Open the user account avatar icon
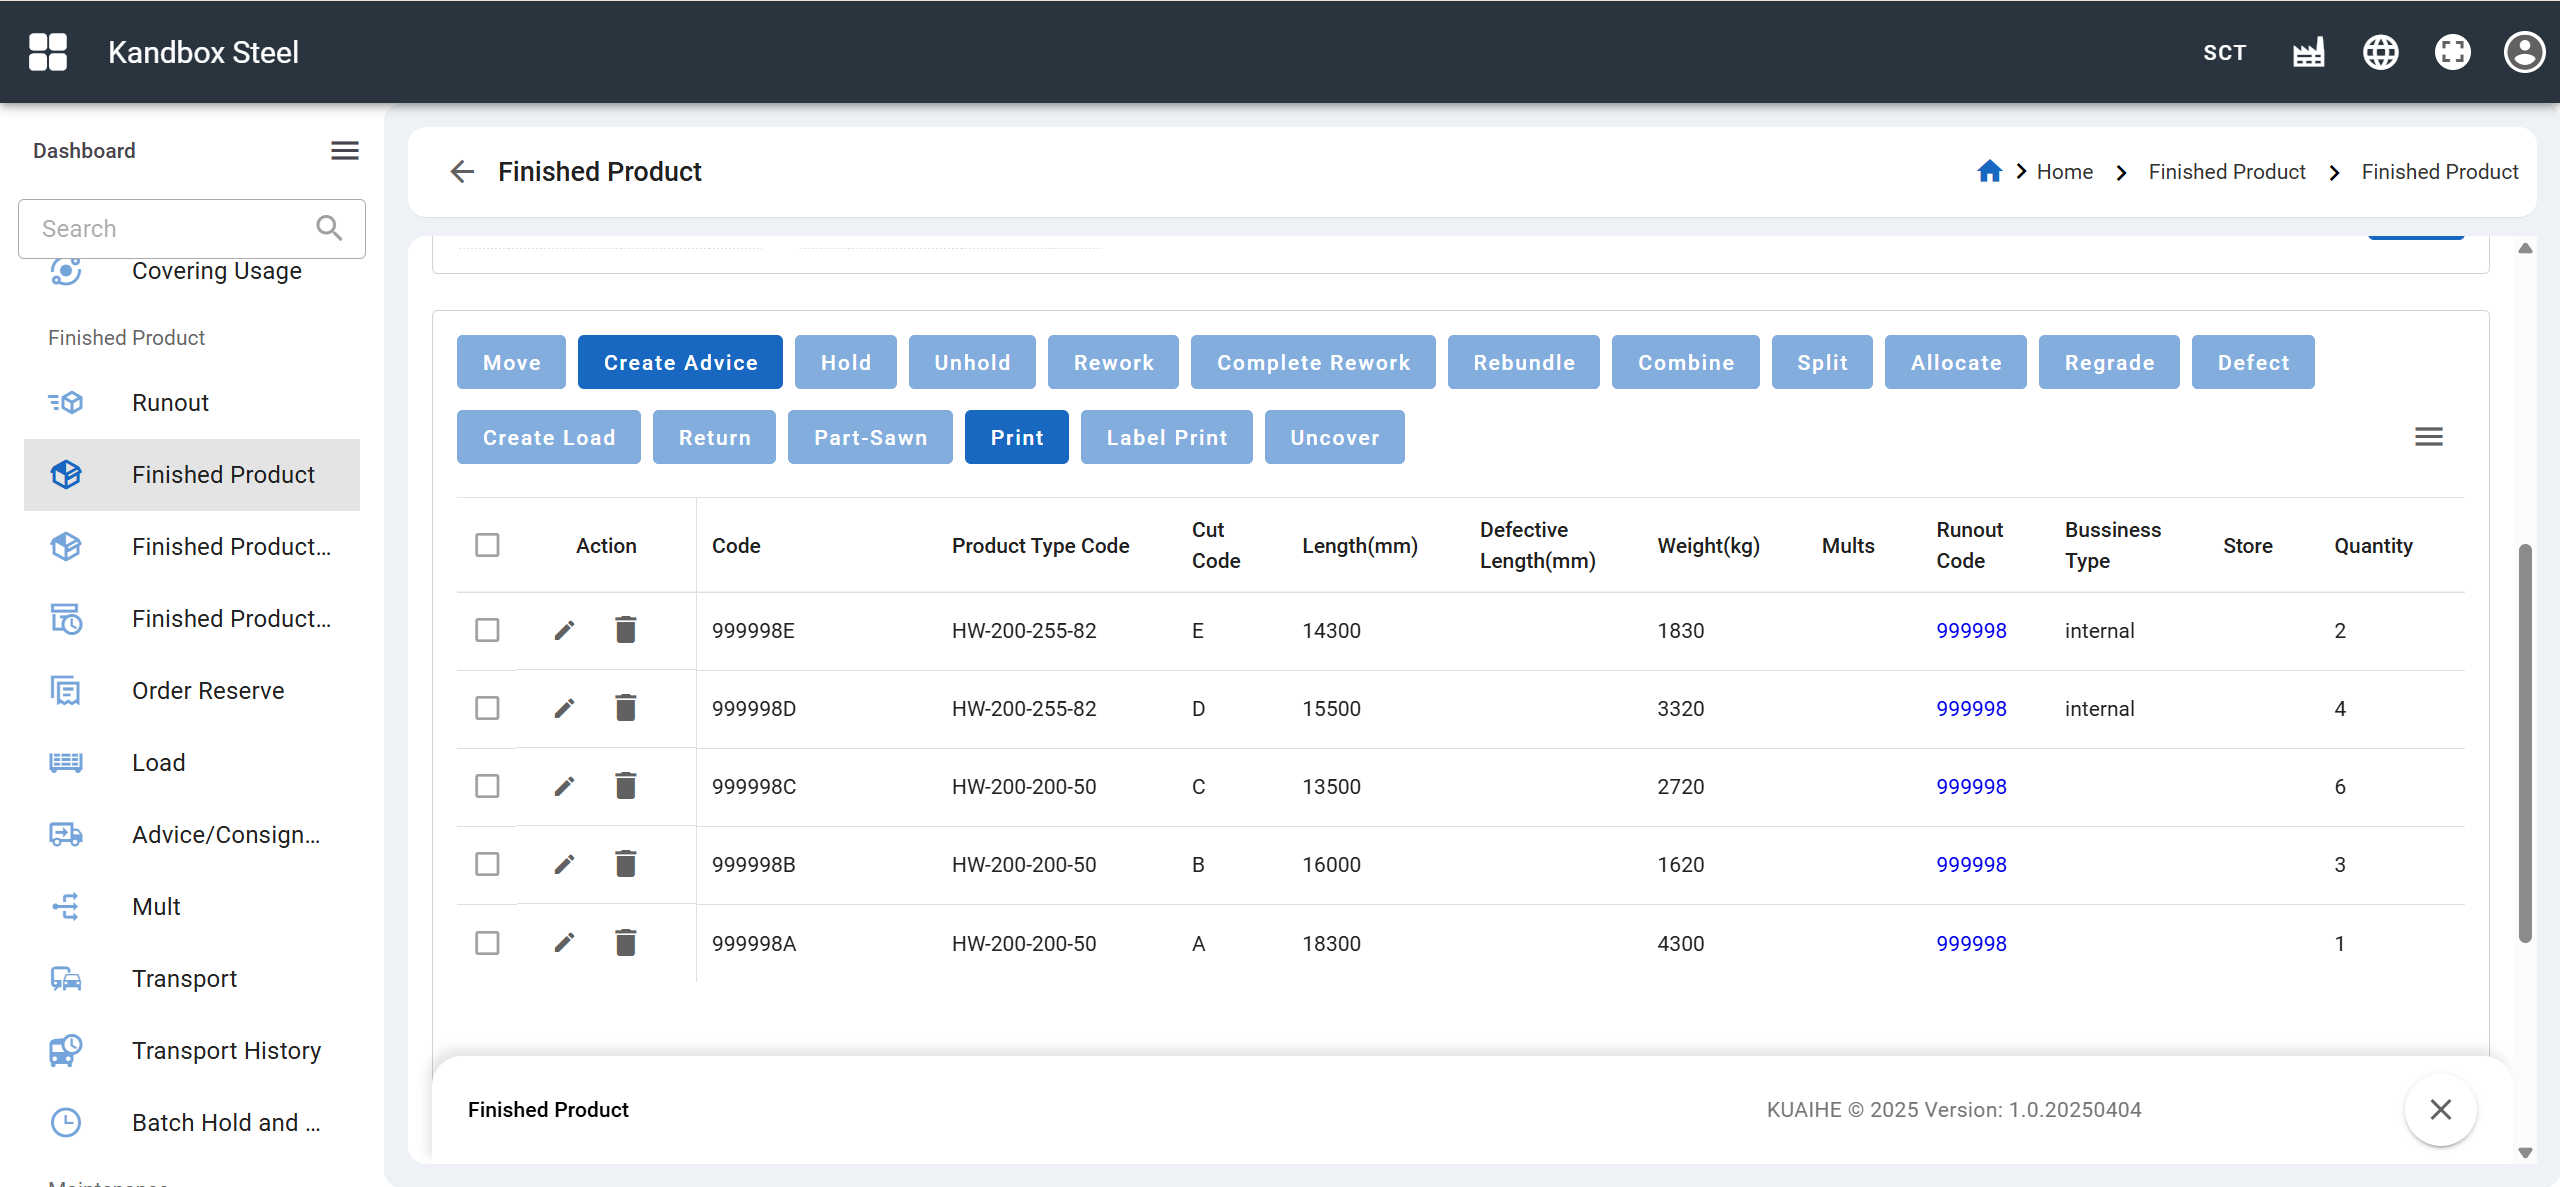 tap(2524, 52)
